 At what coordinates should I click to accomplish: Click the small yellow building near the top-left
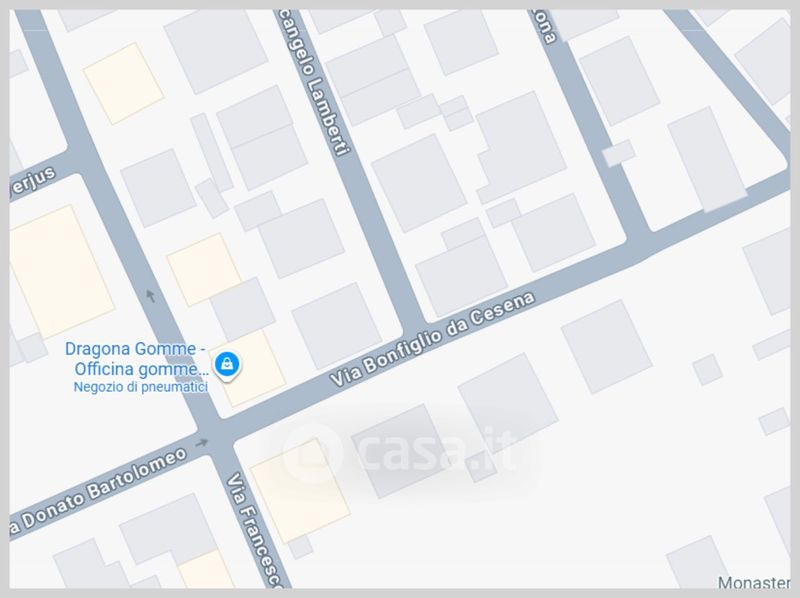123,84
